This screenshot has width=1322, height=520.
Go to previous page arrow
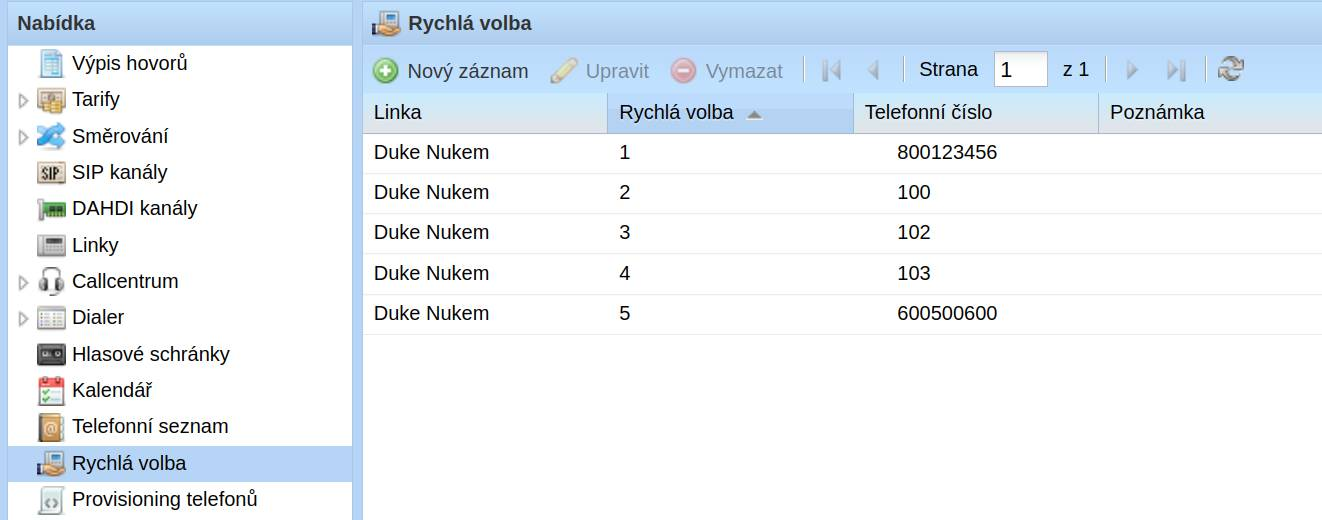coord(873,70)
